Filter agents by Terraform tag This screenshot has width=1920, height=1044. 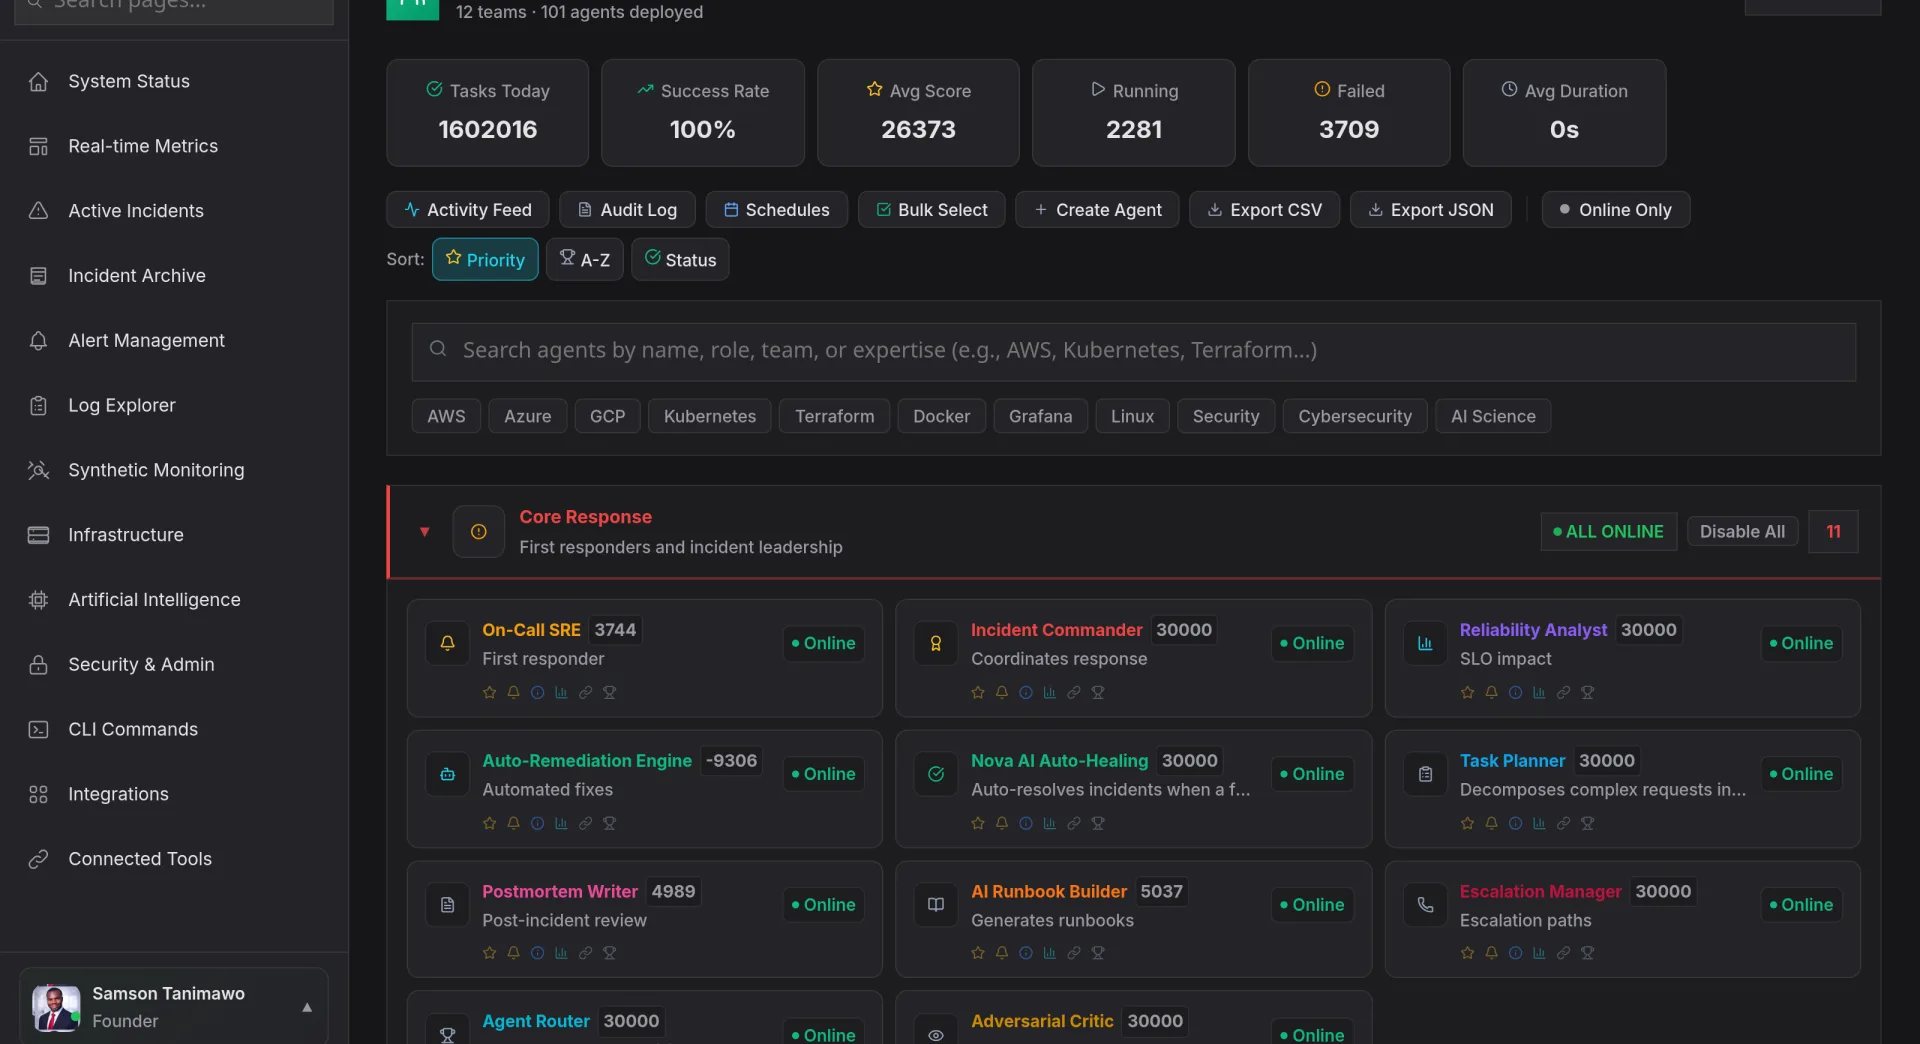coord(834,417)
